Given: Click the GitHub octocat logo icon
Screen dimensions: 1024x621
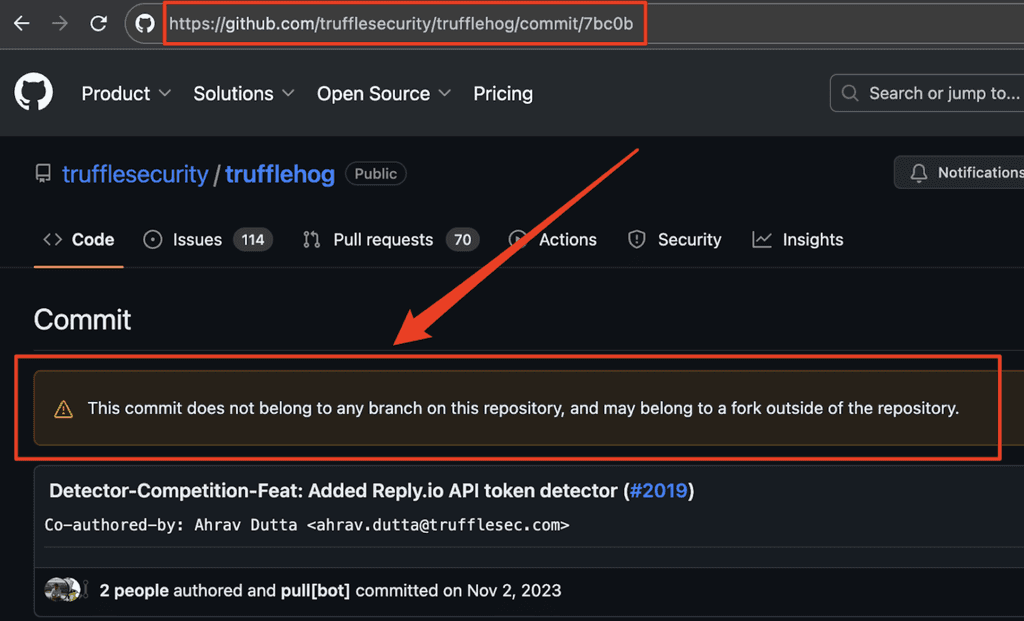Looking at the screenshot, I should pos(33,92).
